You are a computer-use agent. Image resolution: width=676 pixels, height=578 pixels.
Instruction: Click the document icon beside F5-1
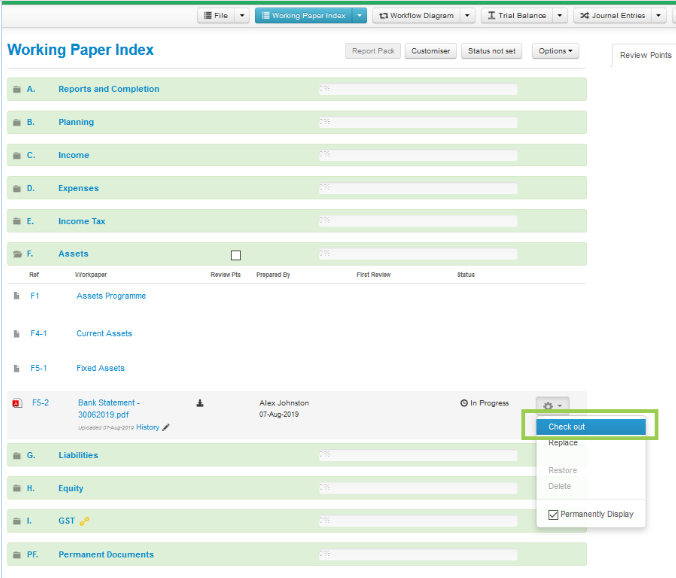pyautogui.click(x=16, y=368)
